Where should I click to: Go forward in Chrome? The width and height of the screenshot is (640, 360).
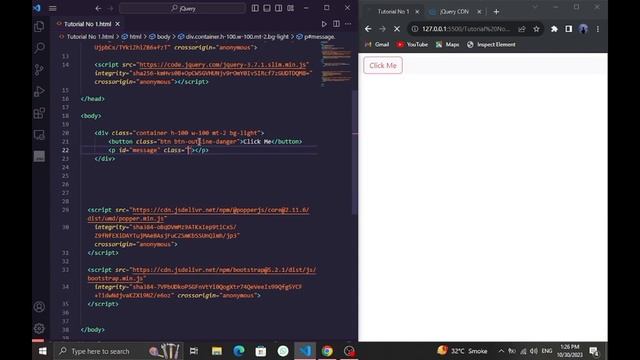click(382, 29)
